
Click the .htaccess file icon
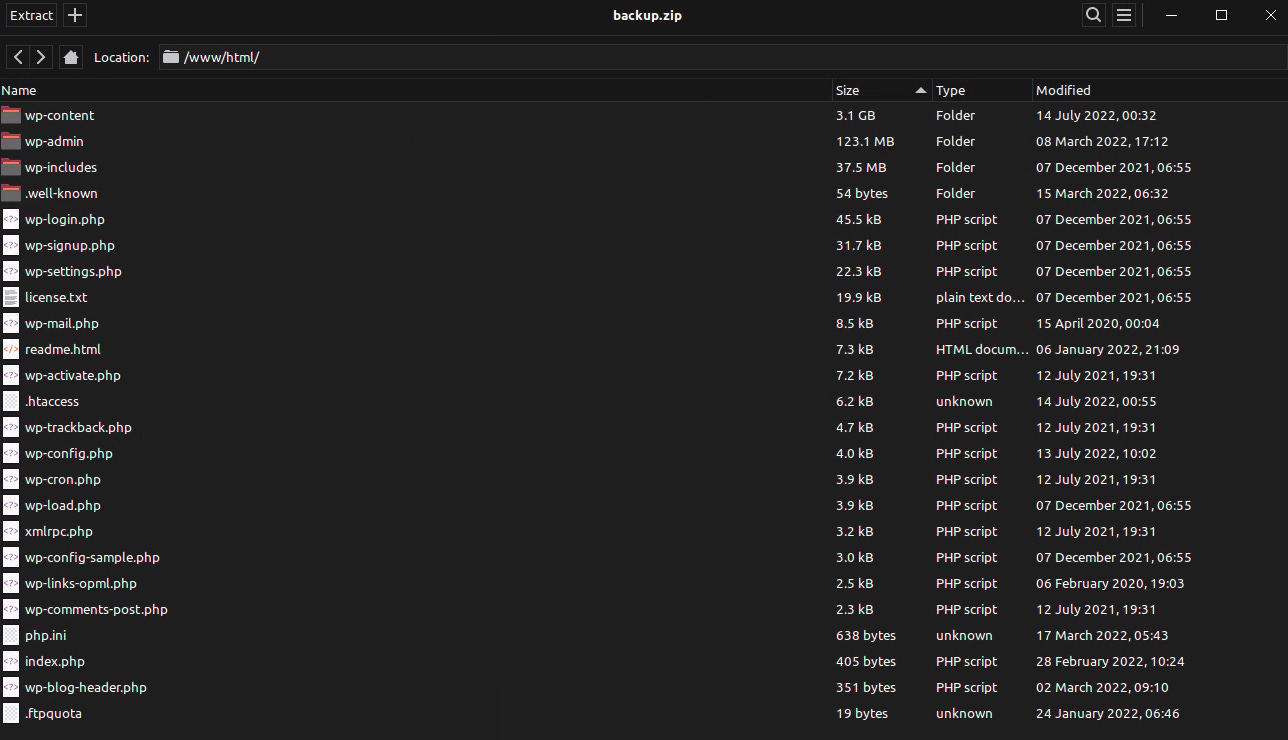11,401
